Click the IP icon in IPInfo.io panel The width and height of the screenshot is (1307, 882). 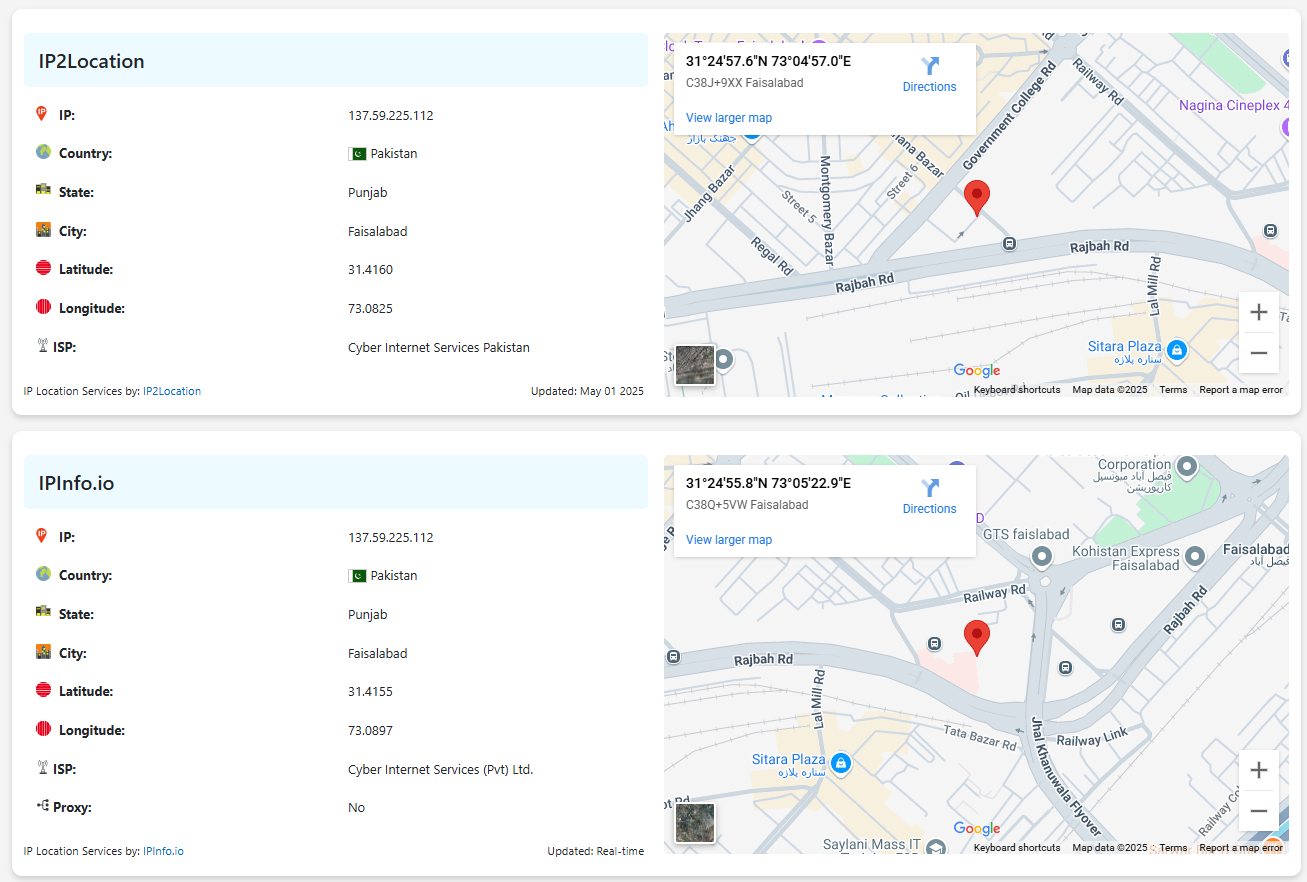(x=42, y=536)
